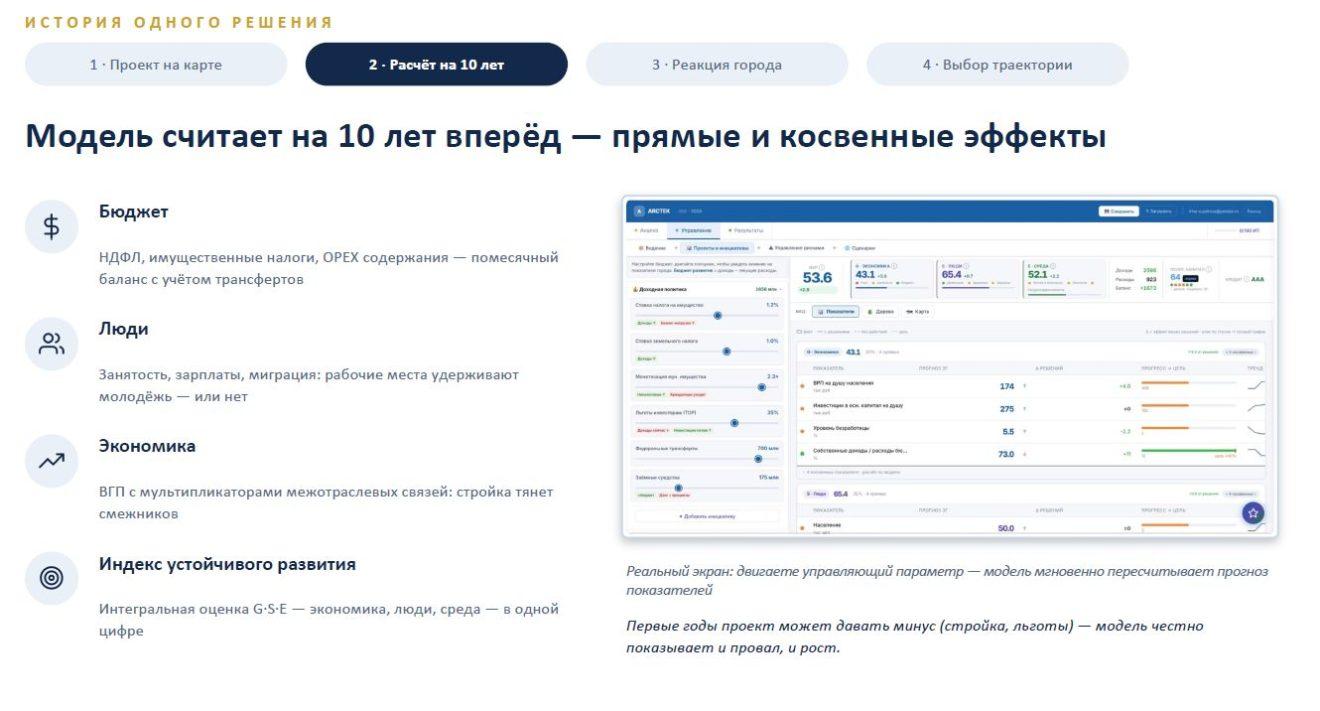The height and width of the screenshot is (711, 1320).
Task: Select the Показатели view button
Action: click(x=835, y=312)
